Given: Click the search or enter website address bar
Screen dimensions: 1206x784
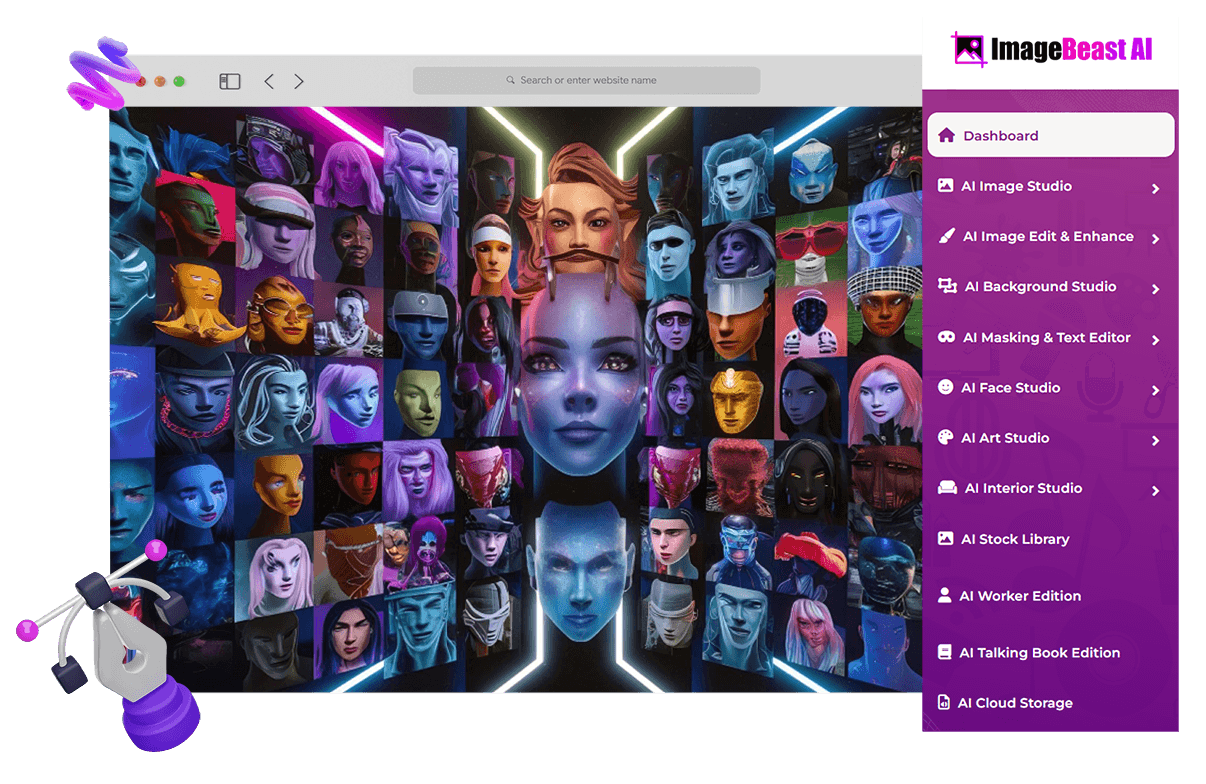Looking at the screenshot, I should coord(587,80).
